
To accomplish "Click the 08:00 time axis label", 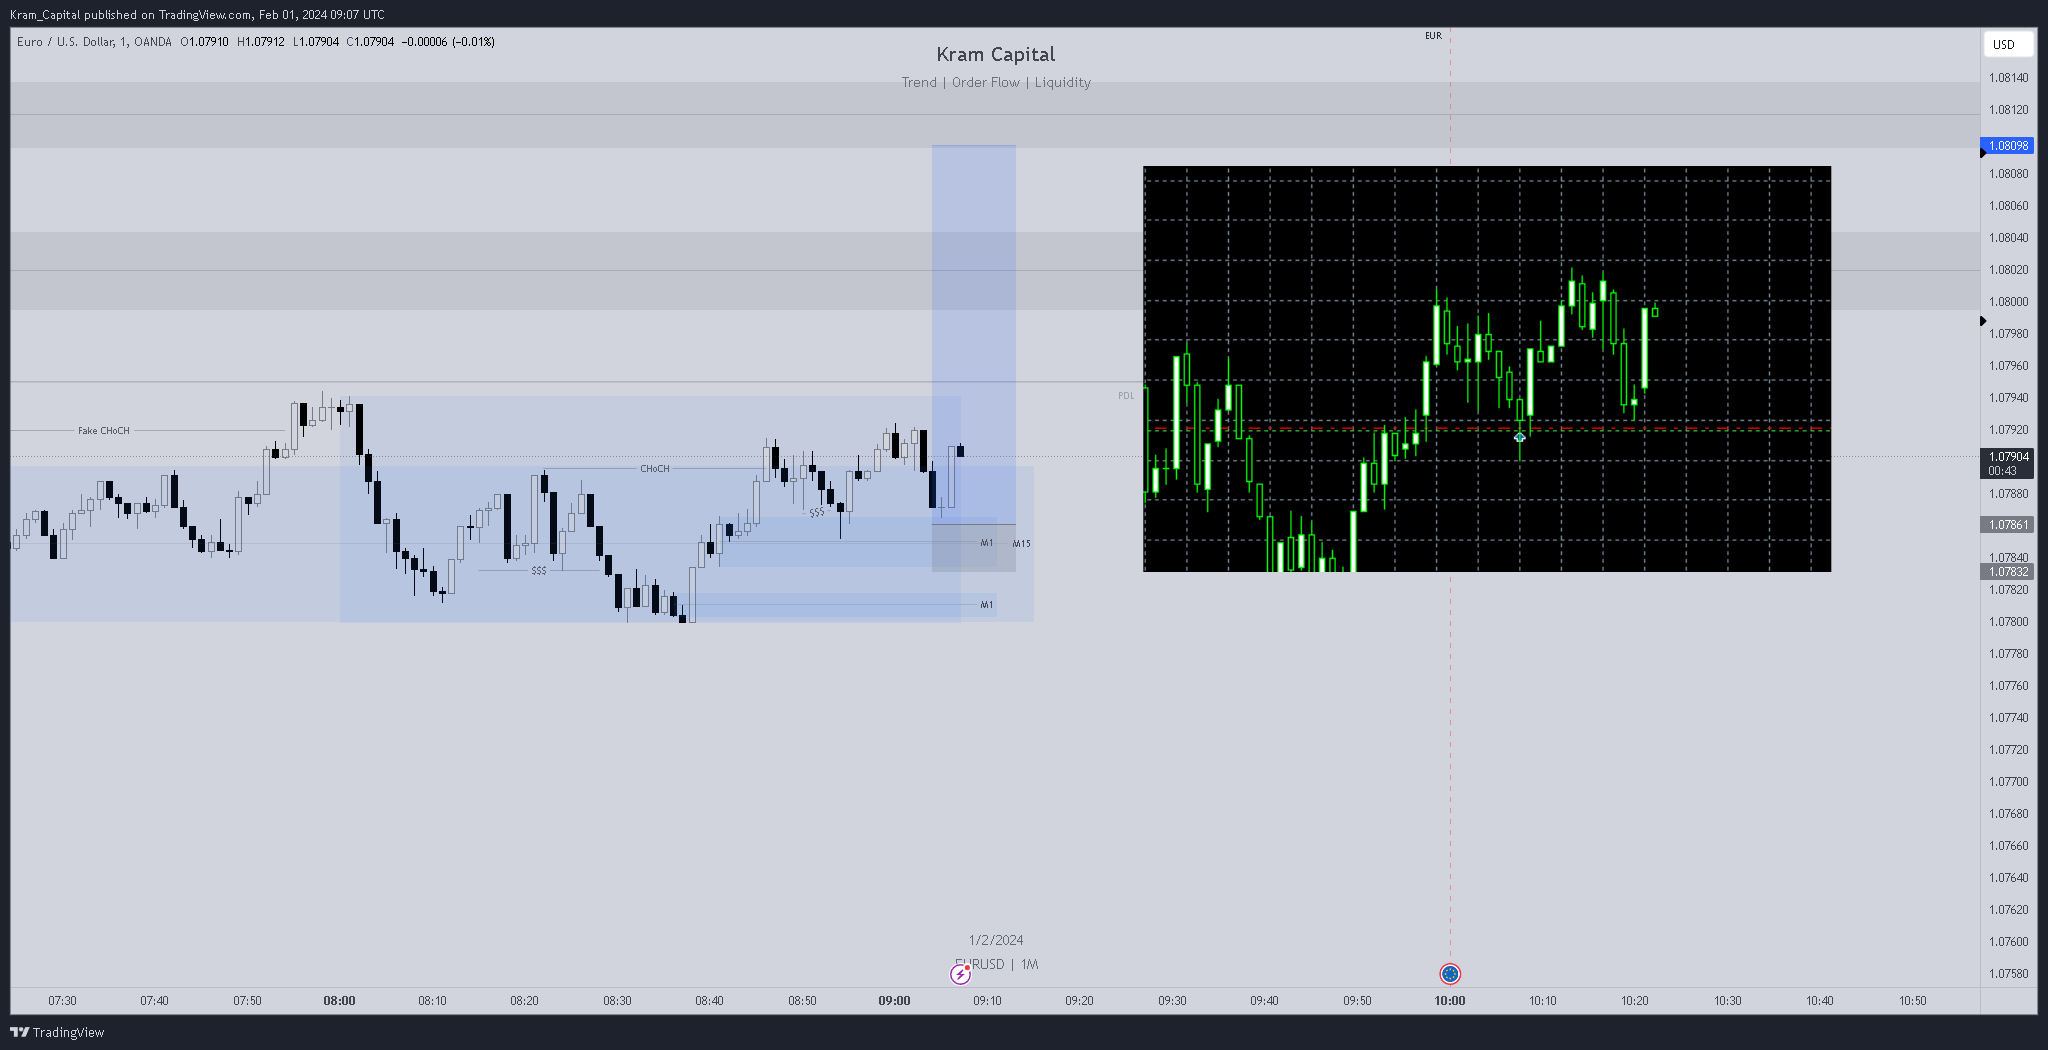I will click(339, 1000).
